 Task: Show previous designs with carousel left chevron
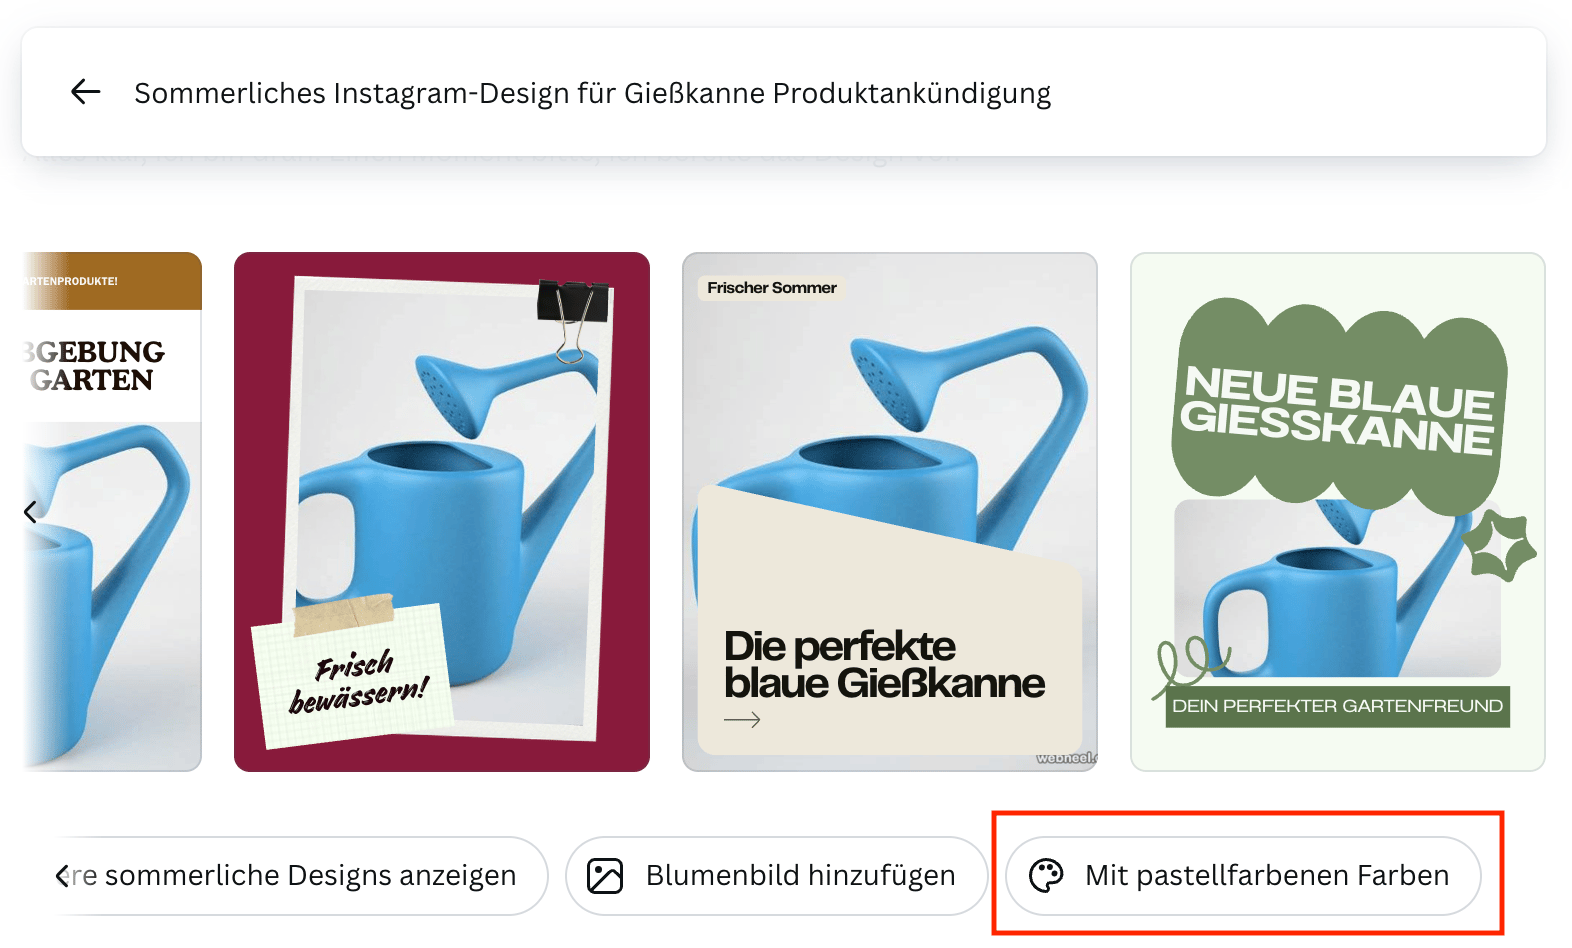click(31, 512)
